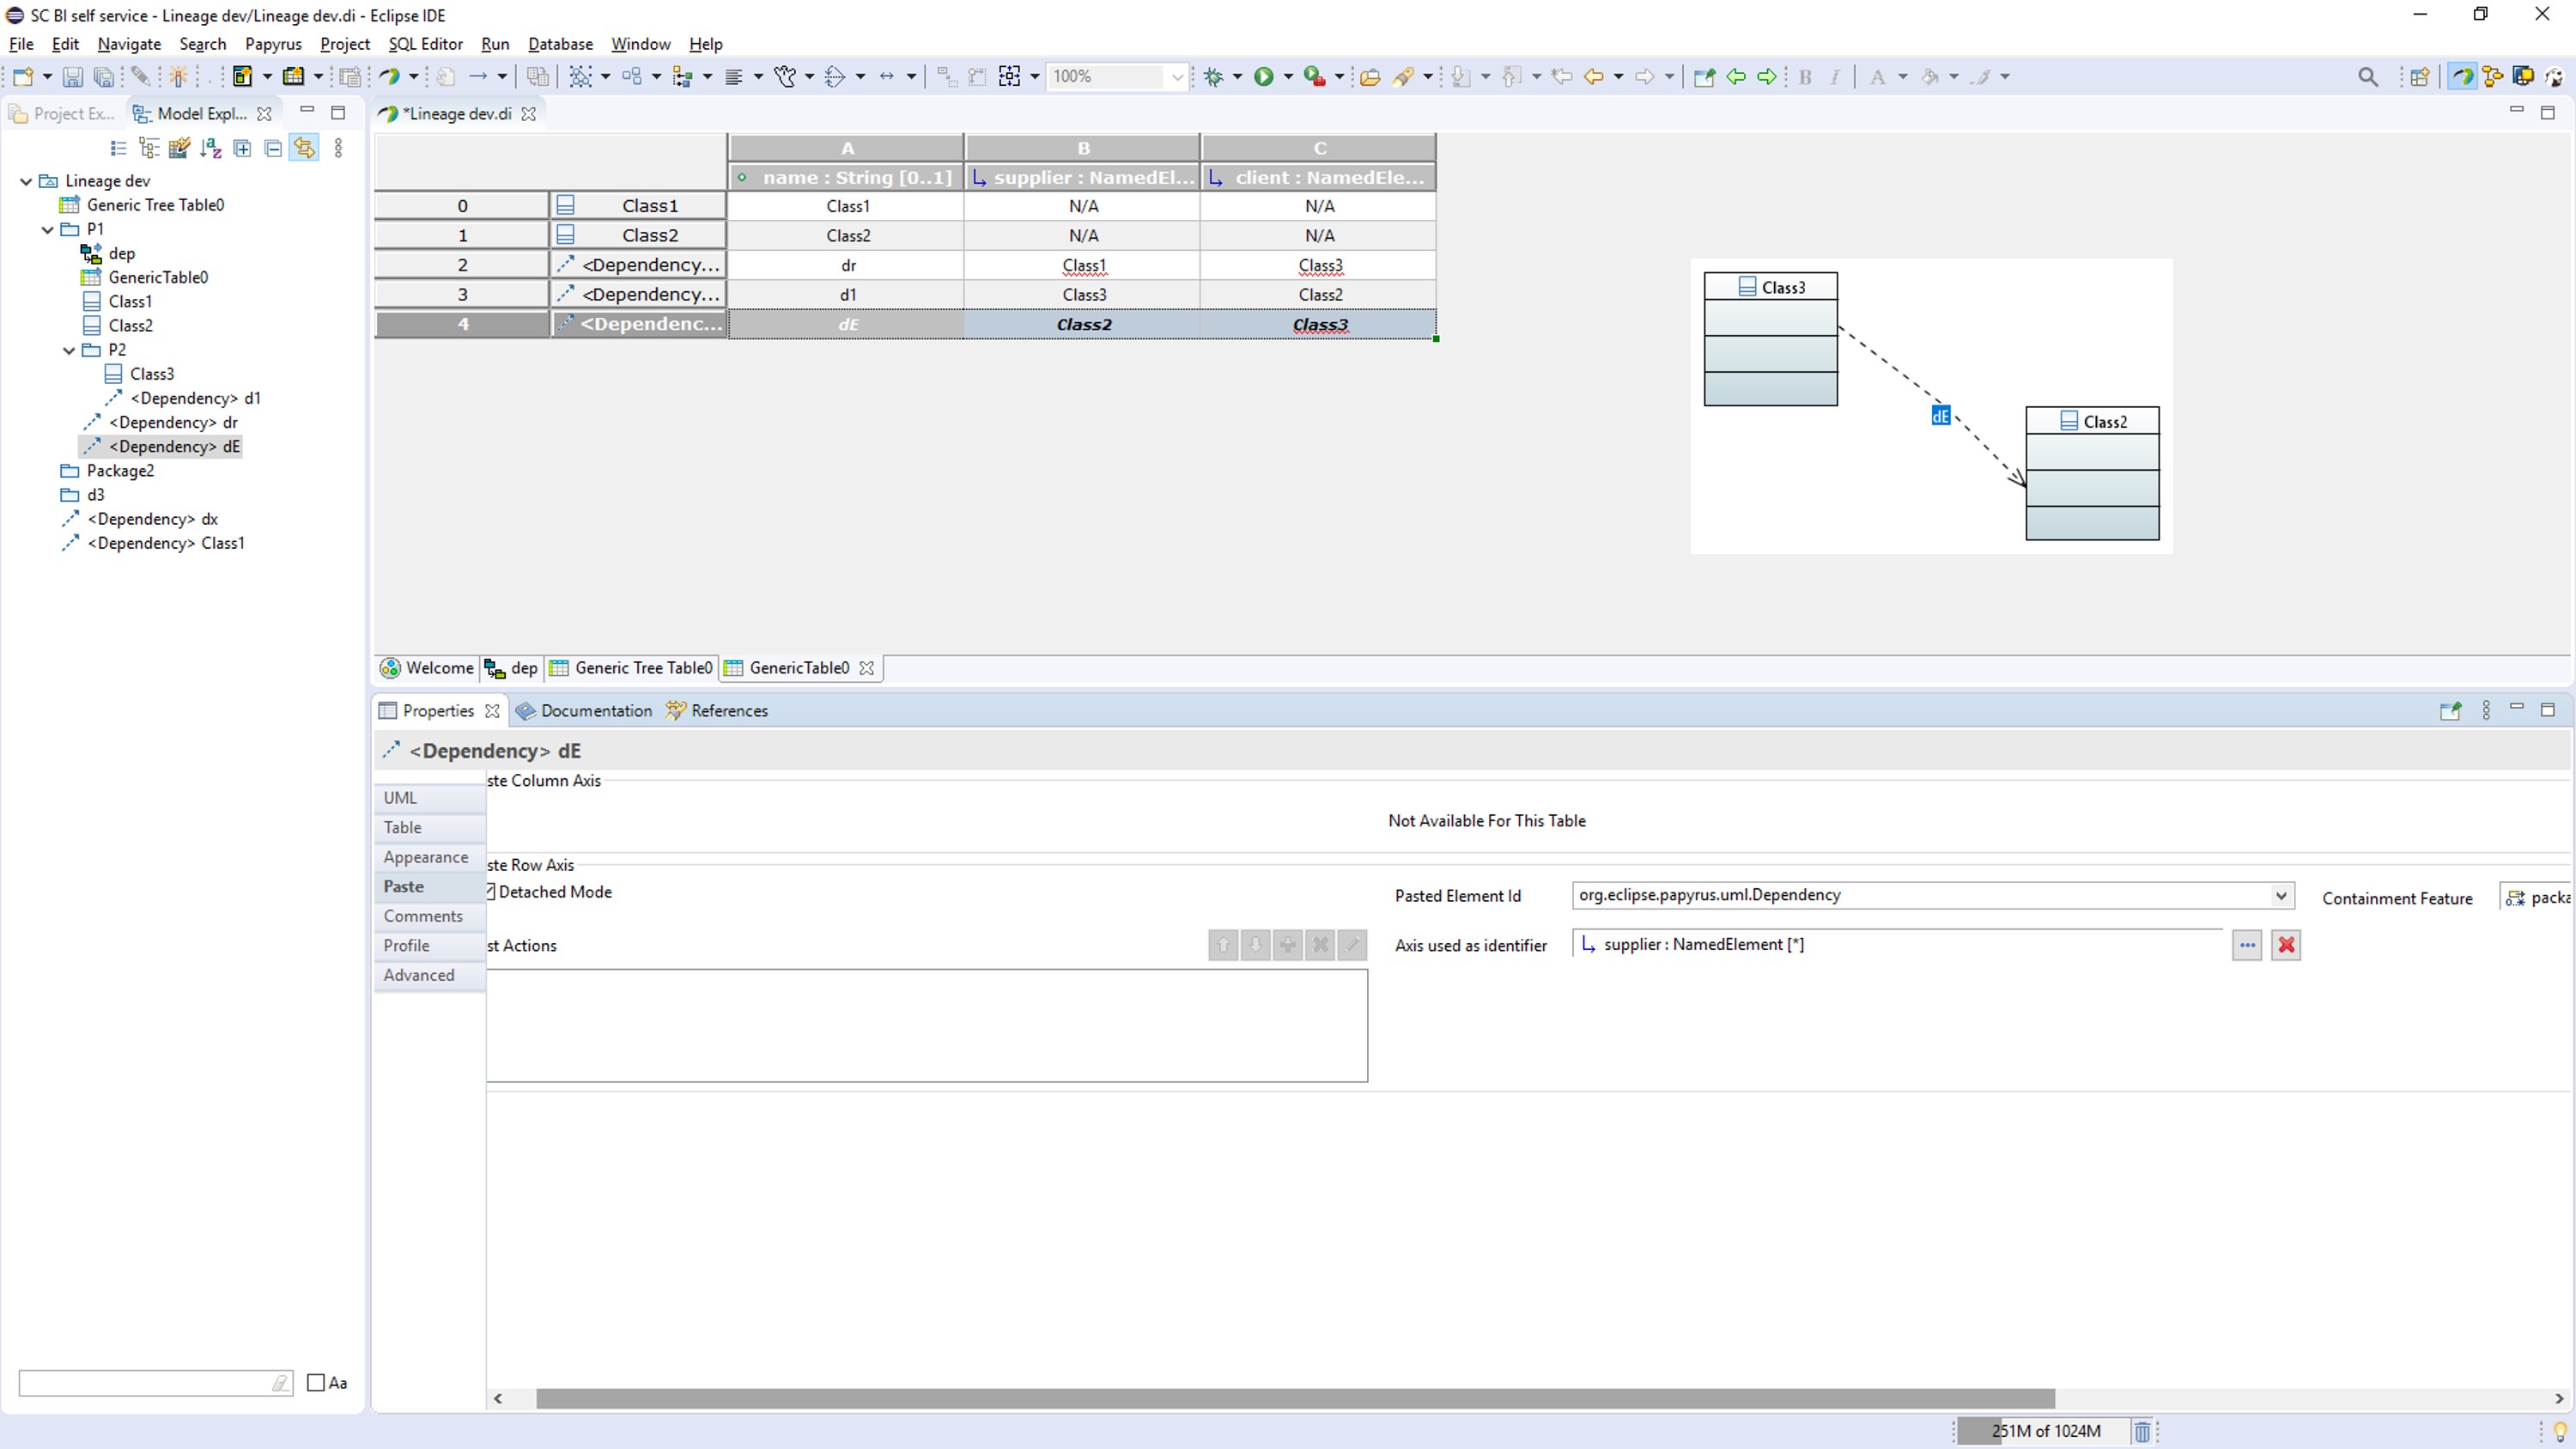This screenshot has width=2576, height=1449.
Task: Click the Debug bug icon
Action: tap(1214, 76)
